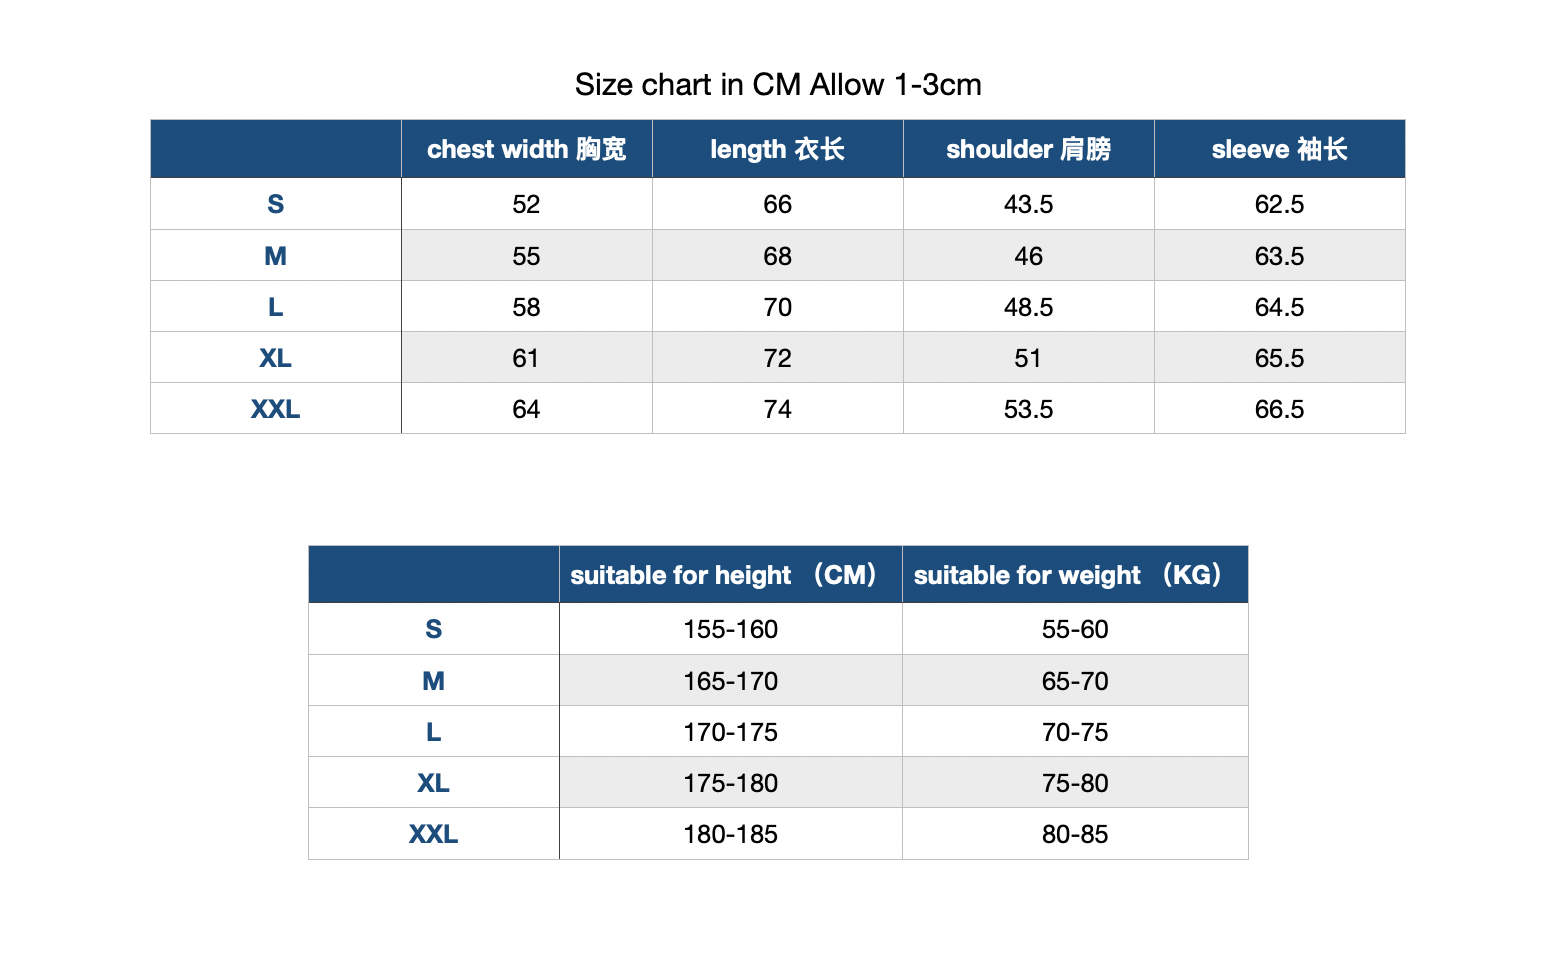Select the sleeve value 62.5
The height and width of the screenshot is (970, 1546).
click(1279, 204)
